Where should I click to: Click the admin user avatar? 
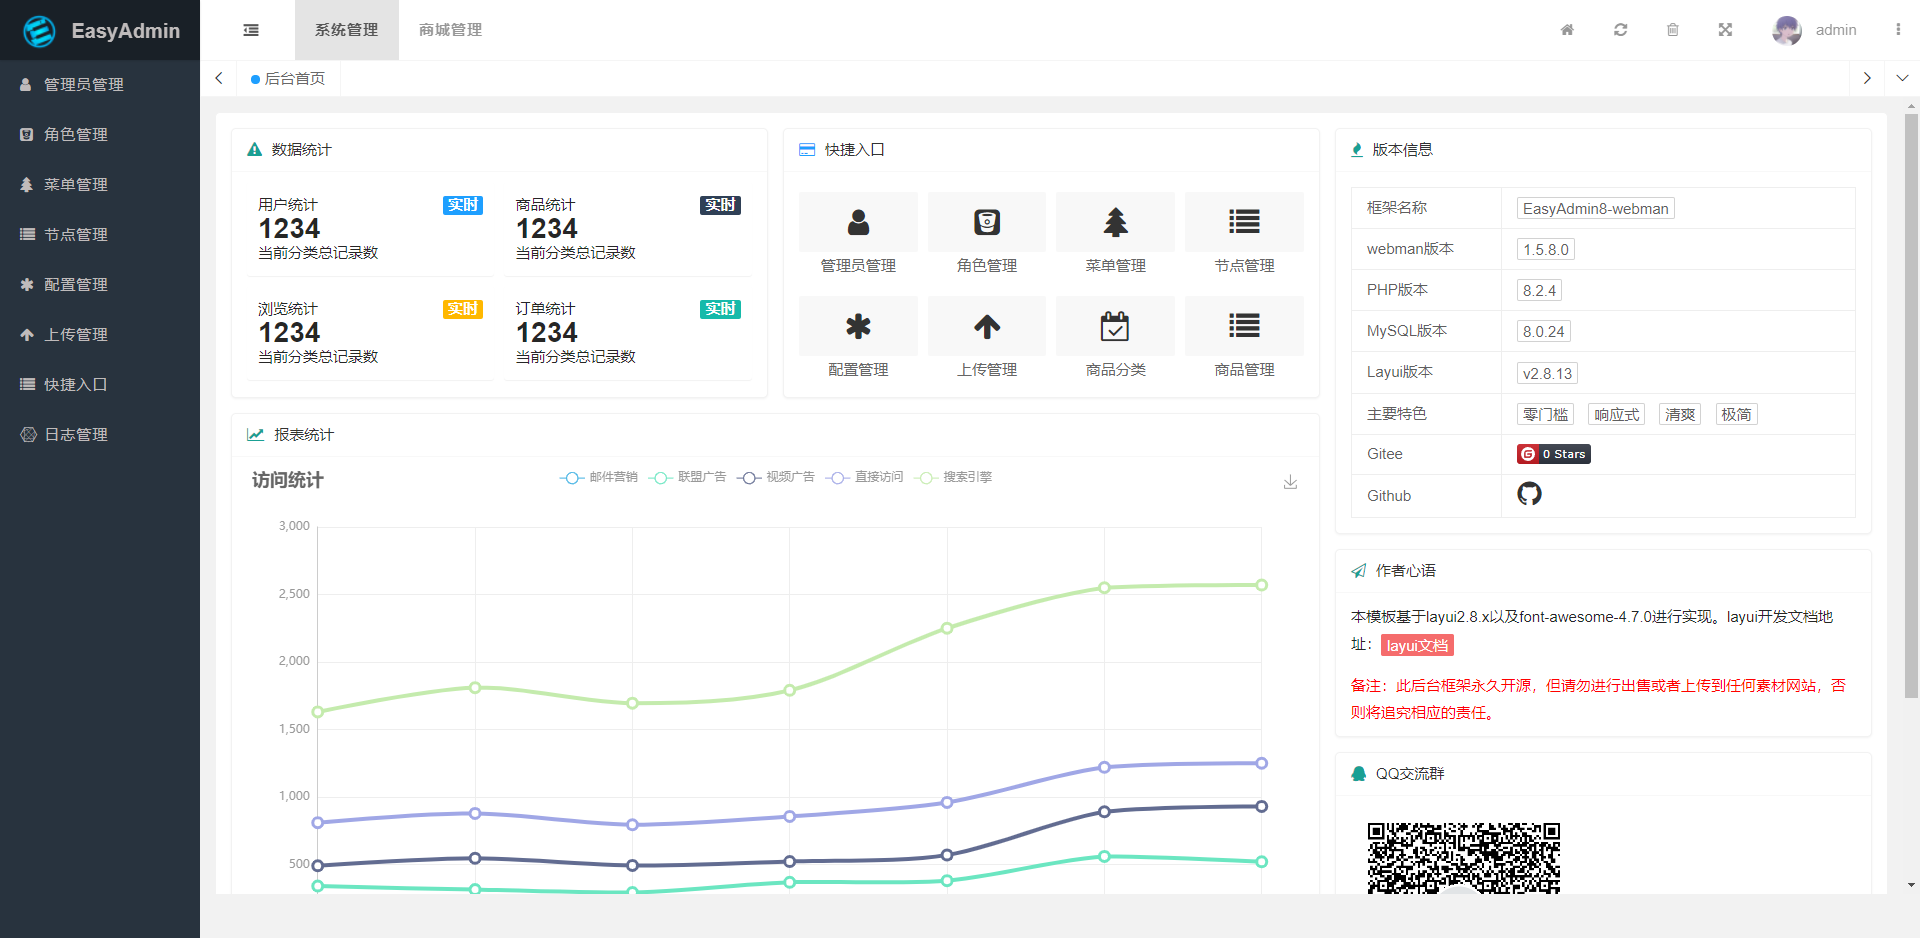pos(1787,30)
